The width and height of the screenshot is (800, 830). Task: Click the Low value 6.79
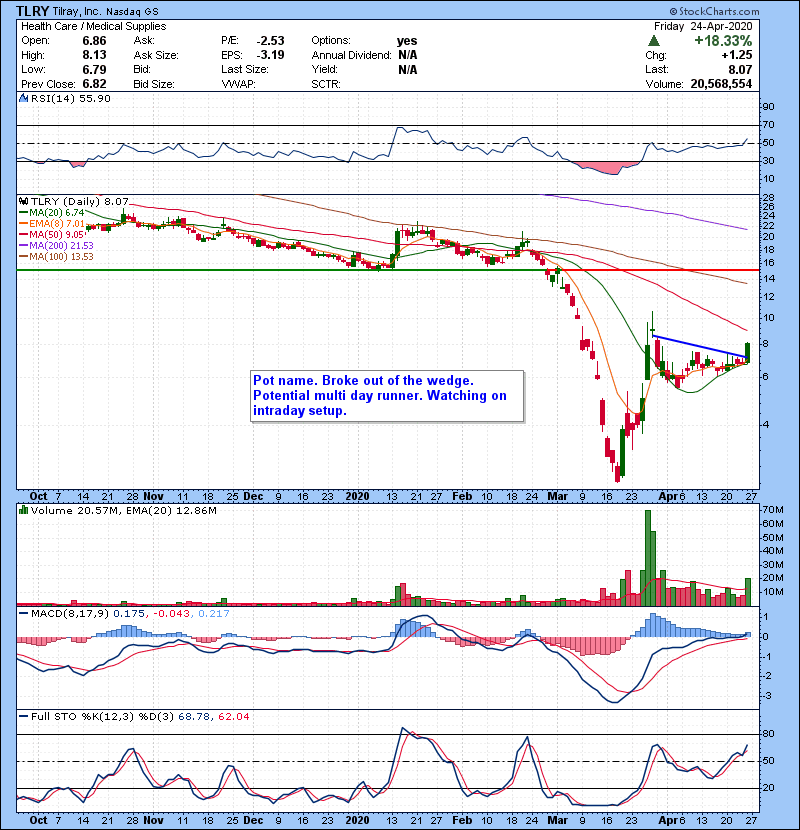94,69
